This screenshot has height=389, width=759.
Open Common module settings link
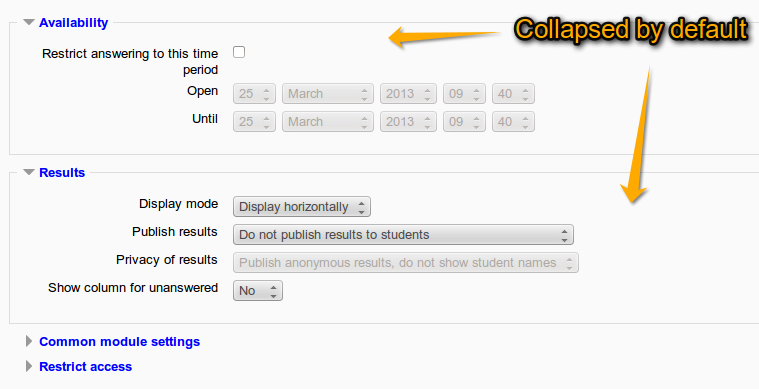pos(120,342)
